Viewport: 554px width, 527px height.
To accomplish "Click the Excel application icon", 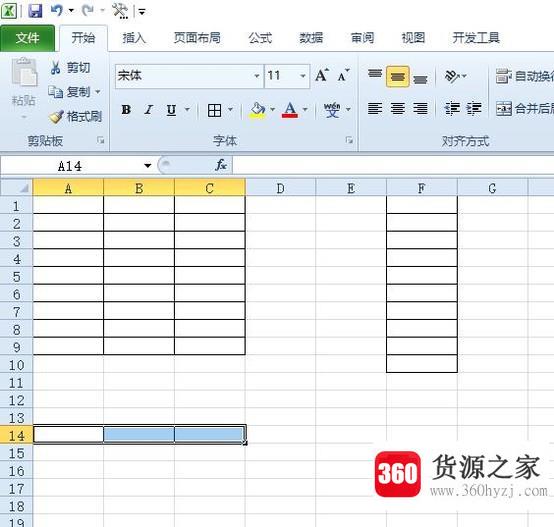I will click(x=9, y=11).
